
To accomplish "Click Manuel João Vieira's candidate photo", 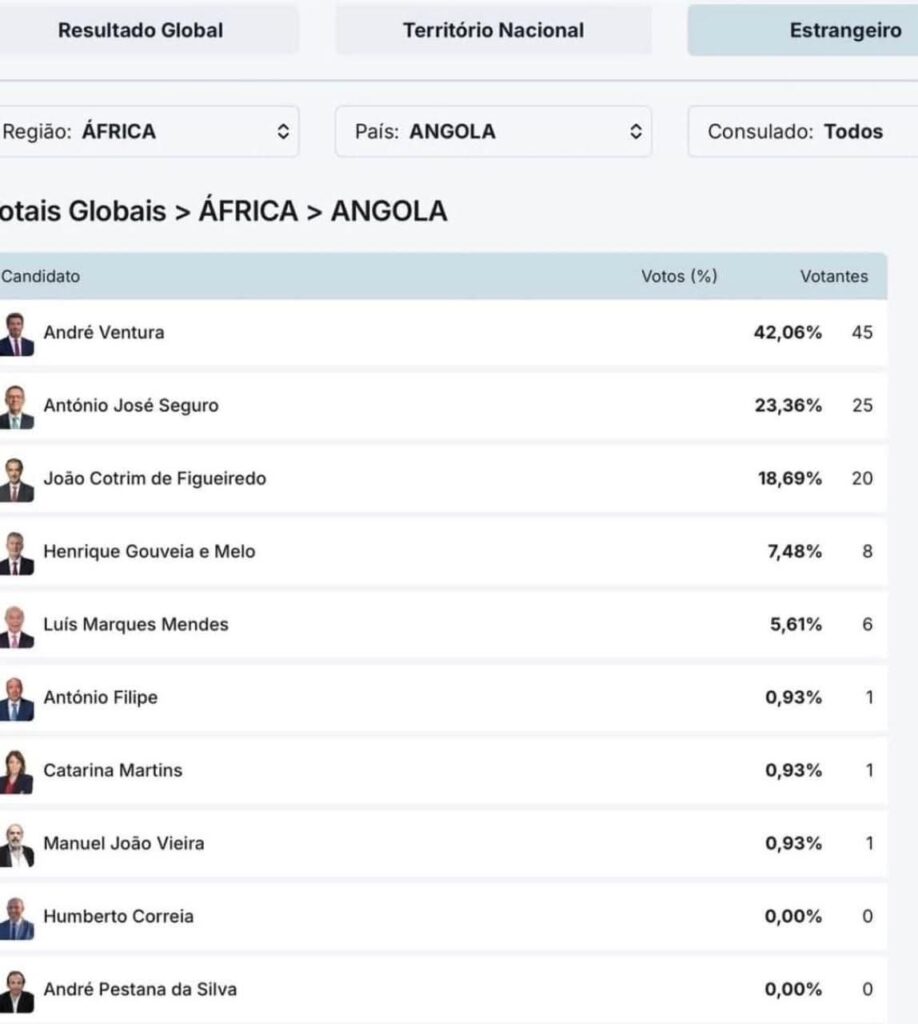I will click(x=16, y=845).
